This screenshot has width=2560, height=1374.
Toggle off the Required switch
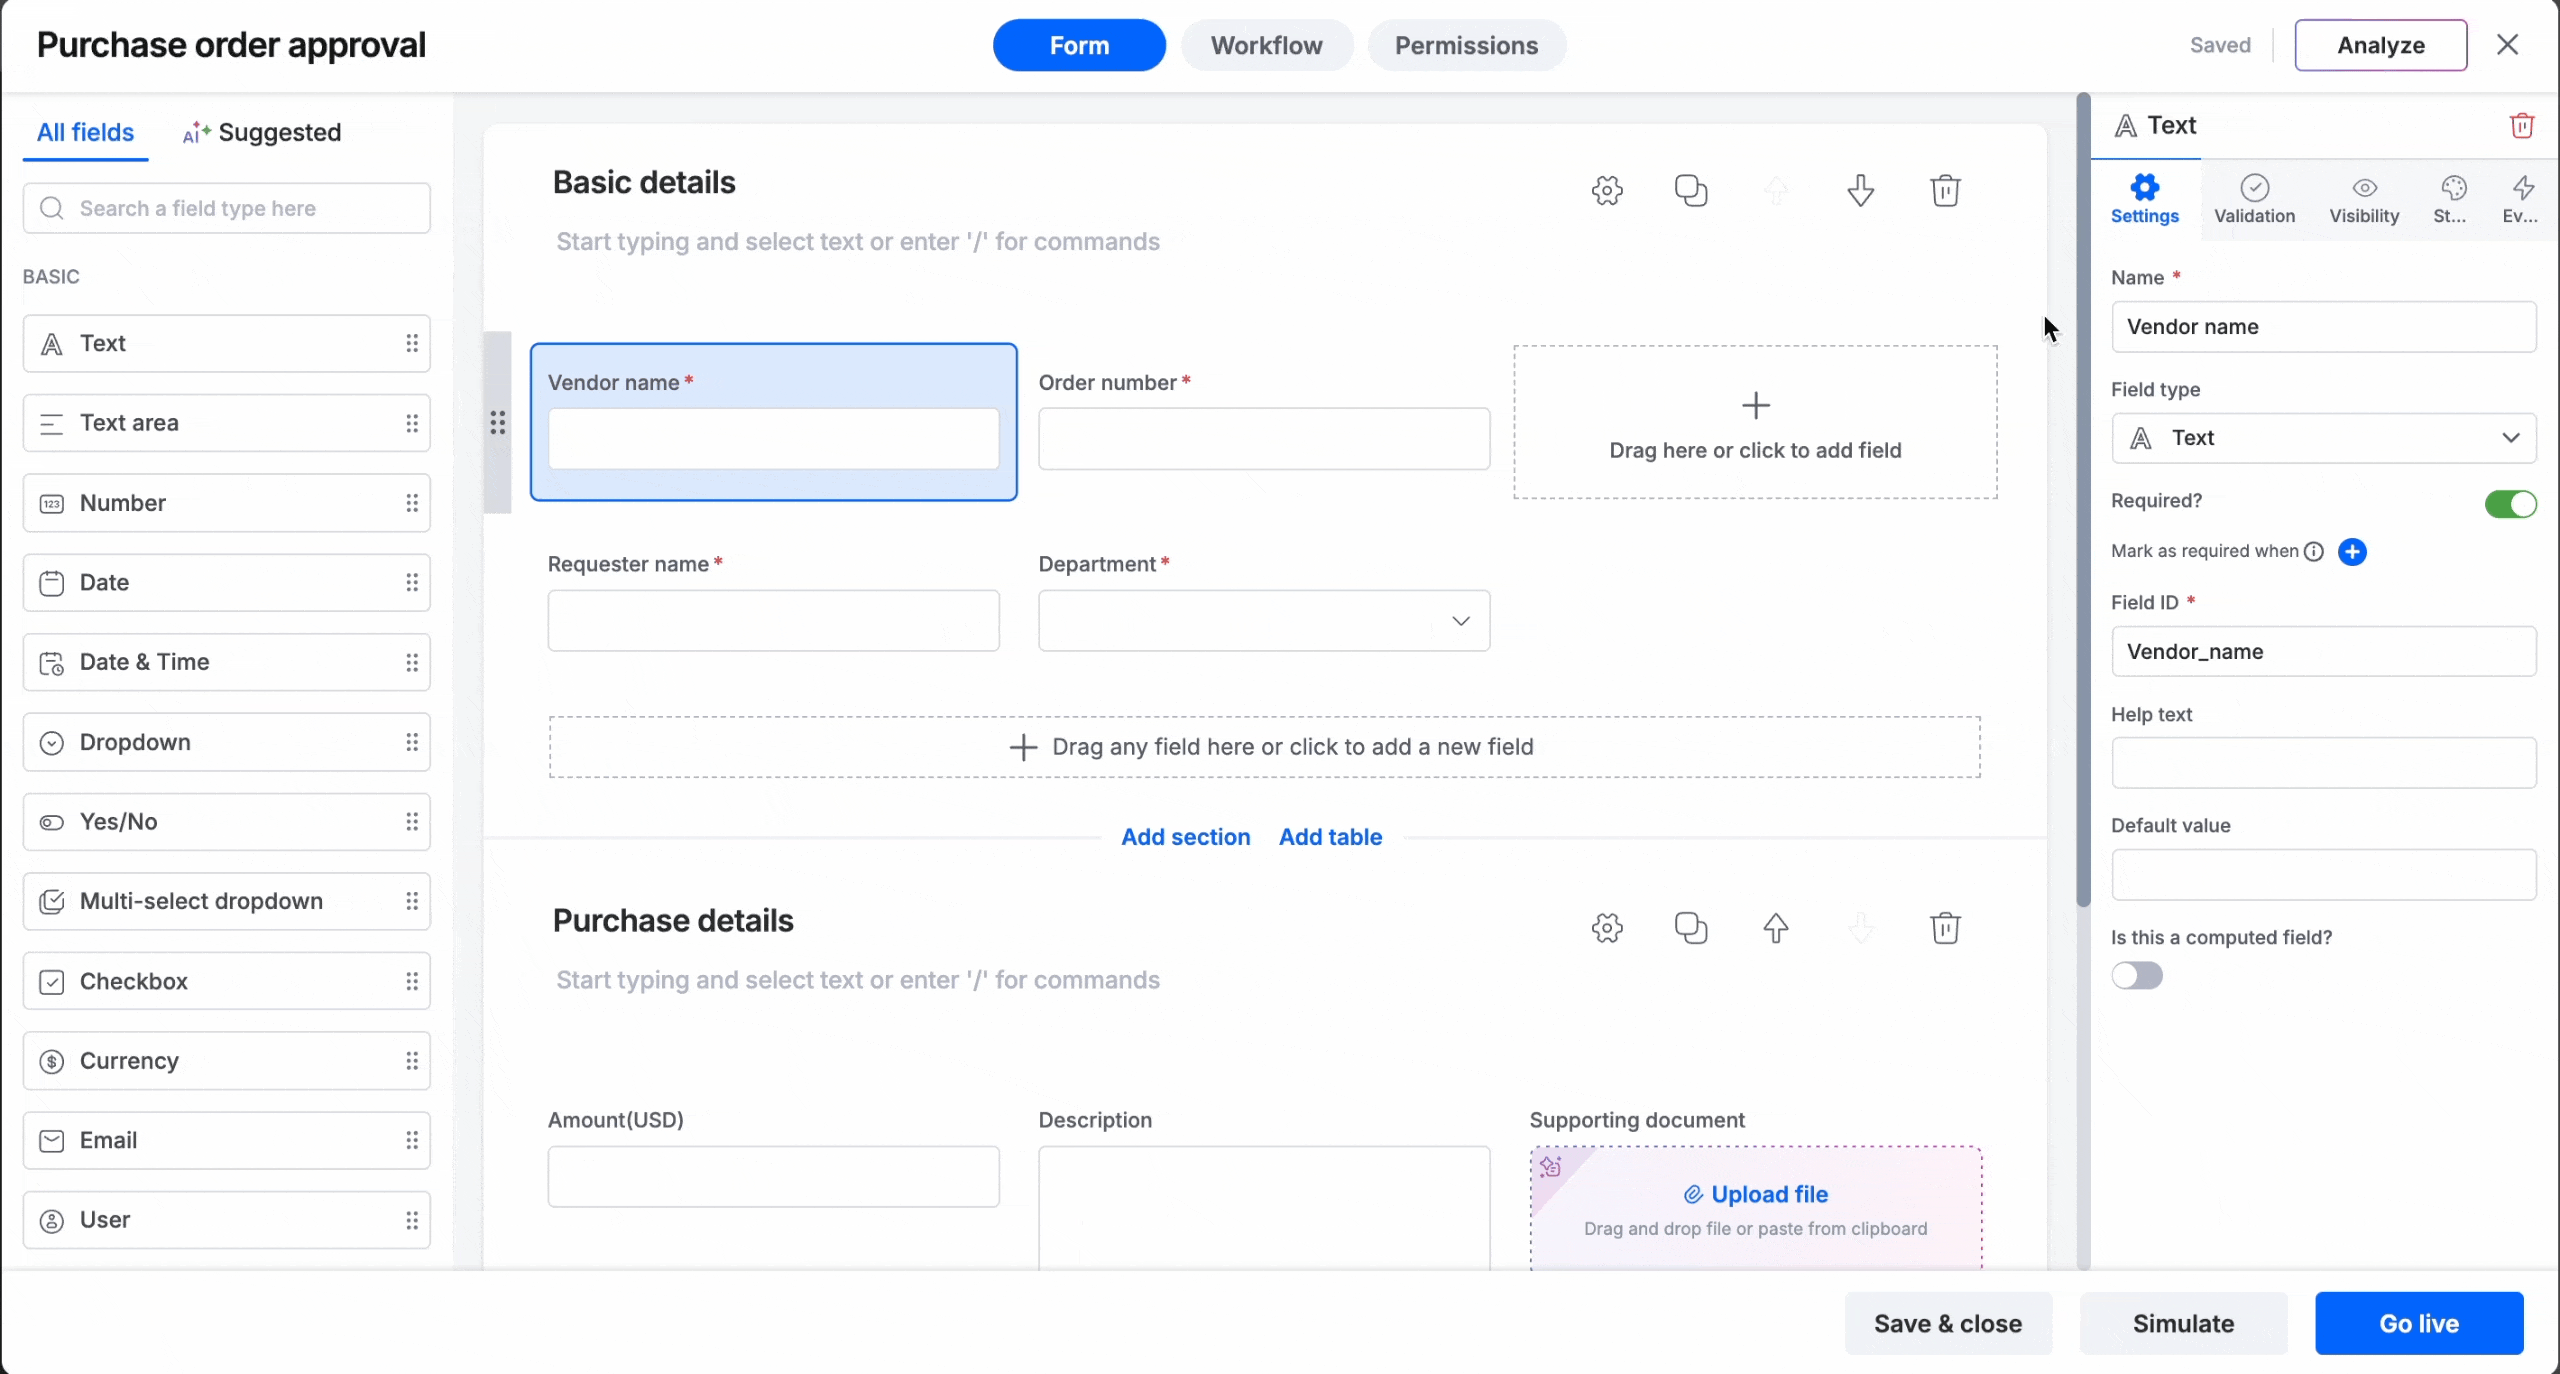click(2509, 504)
